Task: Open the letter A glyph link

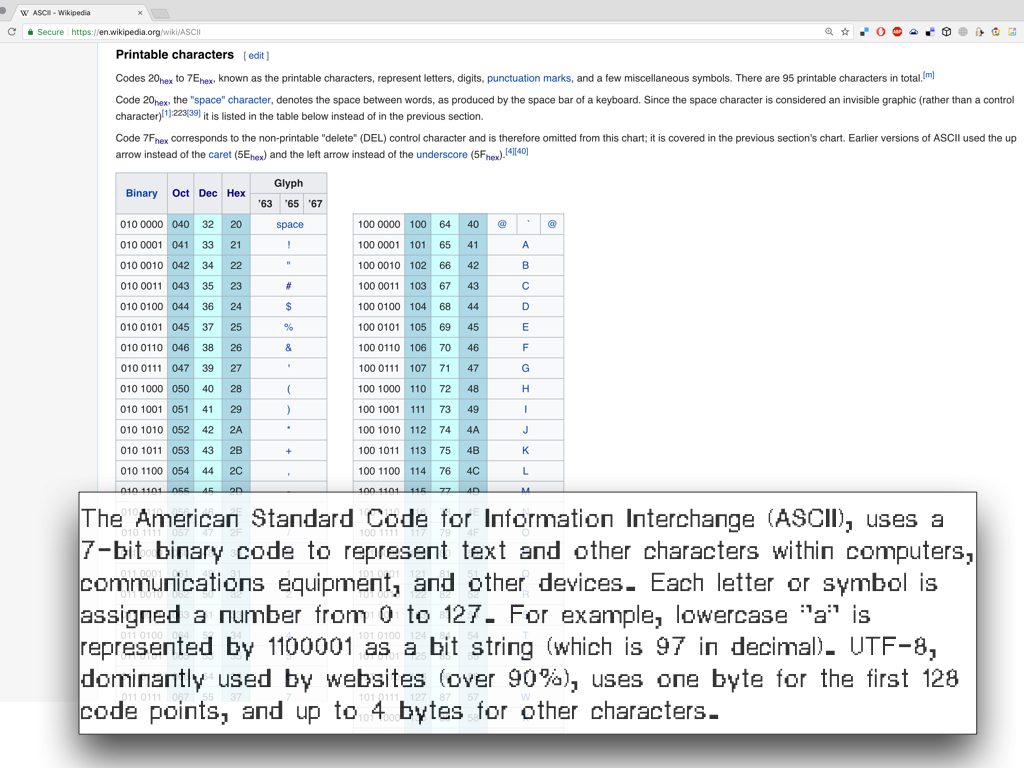Action: point(526,245)
